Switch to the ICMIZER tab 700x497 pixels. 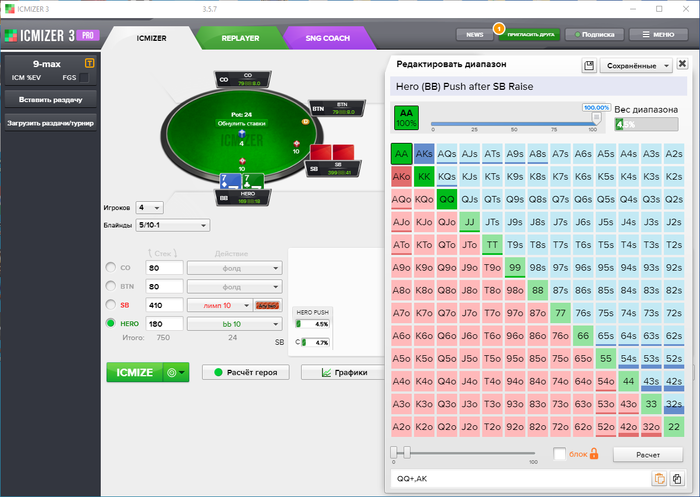[x=151, y=38]
